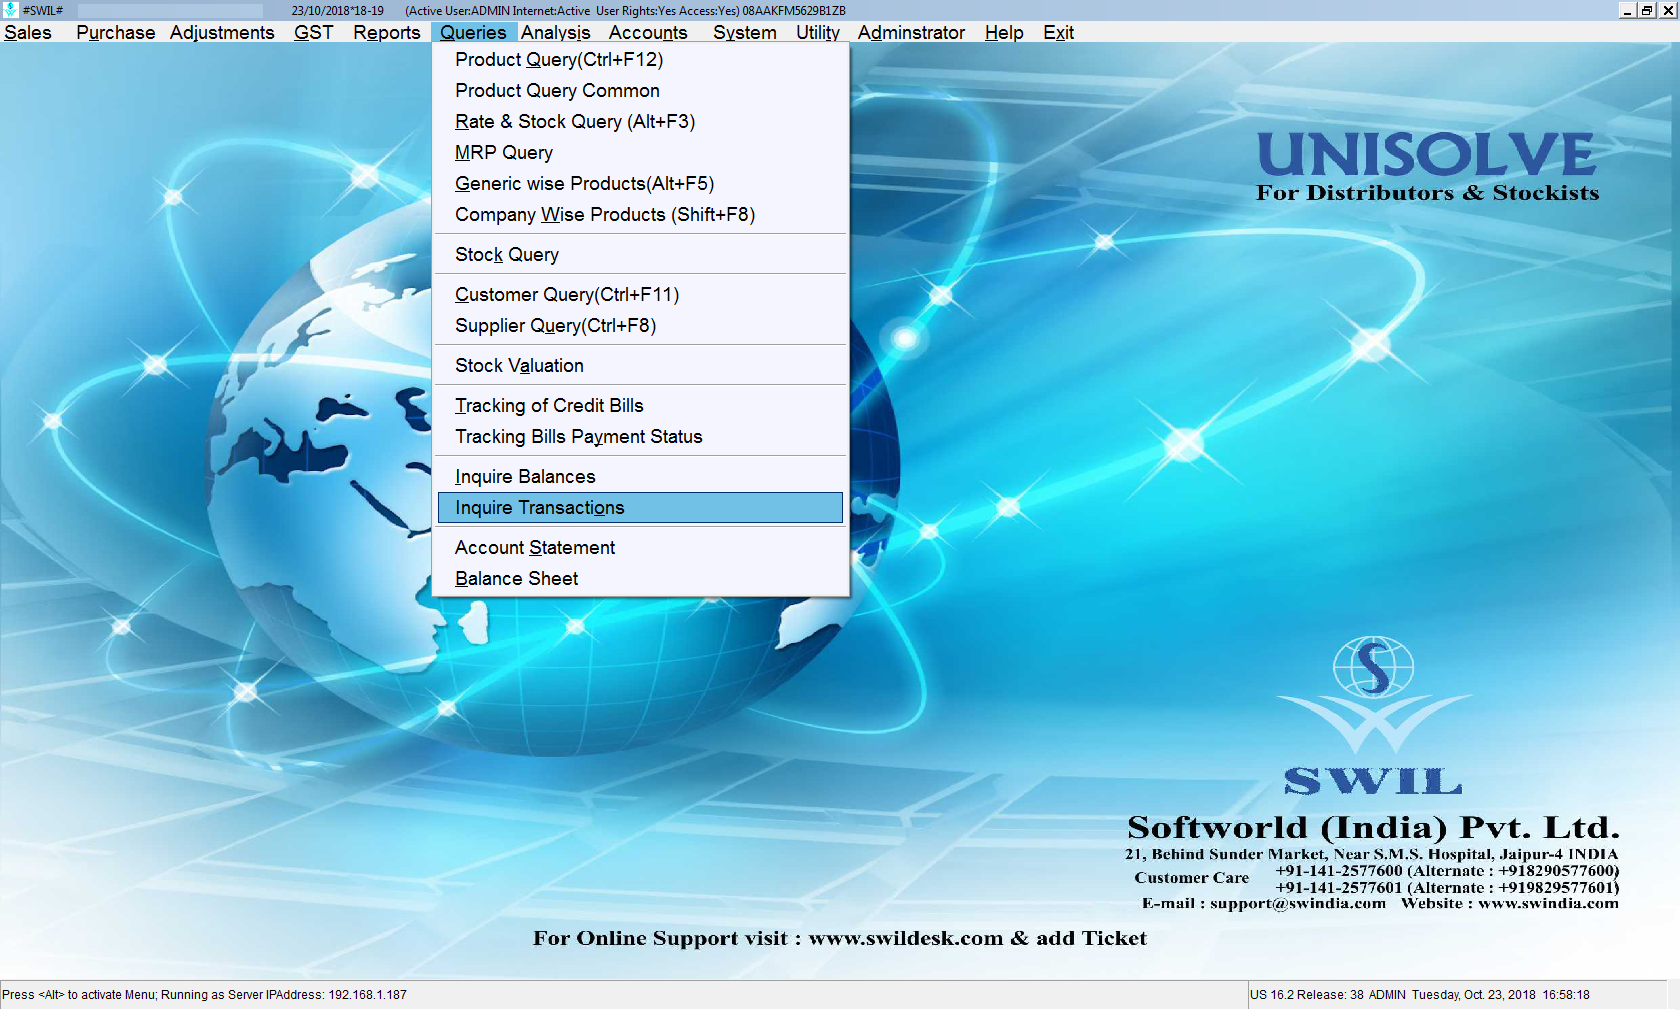Open the Help menu
Image resolution: width=1680 pixels, height=1010 pixels.
pos(1004,33)
